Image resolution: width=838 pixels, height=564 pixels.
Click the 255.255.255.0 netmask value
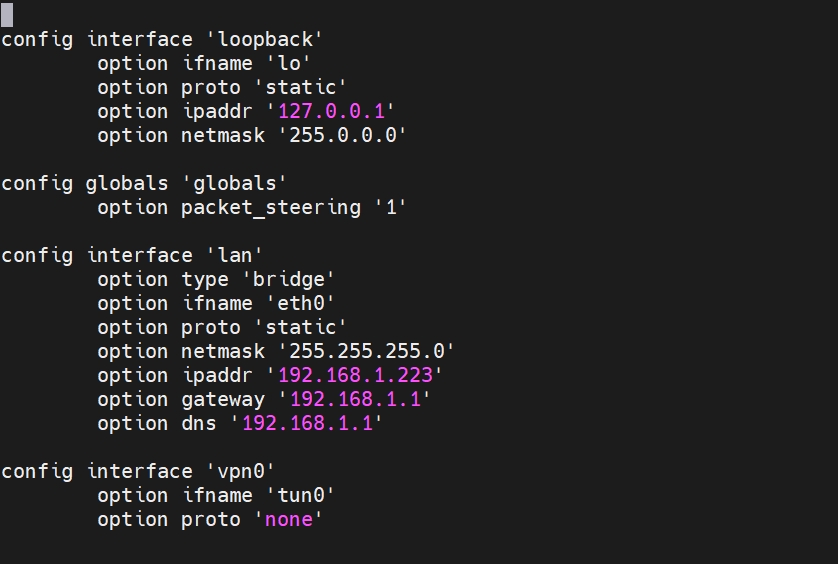pos(367,351)
